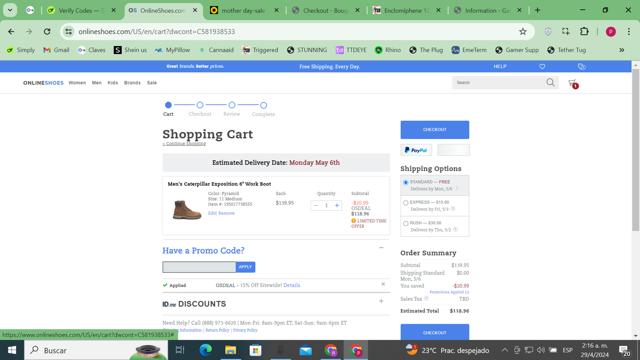This screenshot has height=360, width=640.
Task: Open the Gmail bookmark
Action: (x=56, y=50)
